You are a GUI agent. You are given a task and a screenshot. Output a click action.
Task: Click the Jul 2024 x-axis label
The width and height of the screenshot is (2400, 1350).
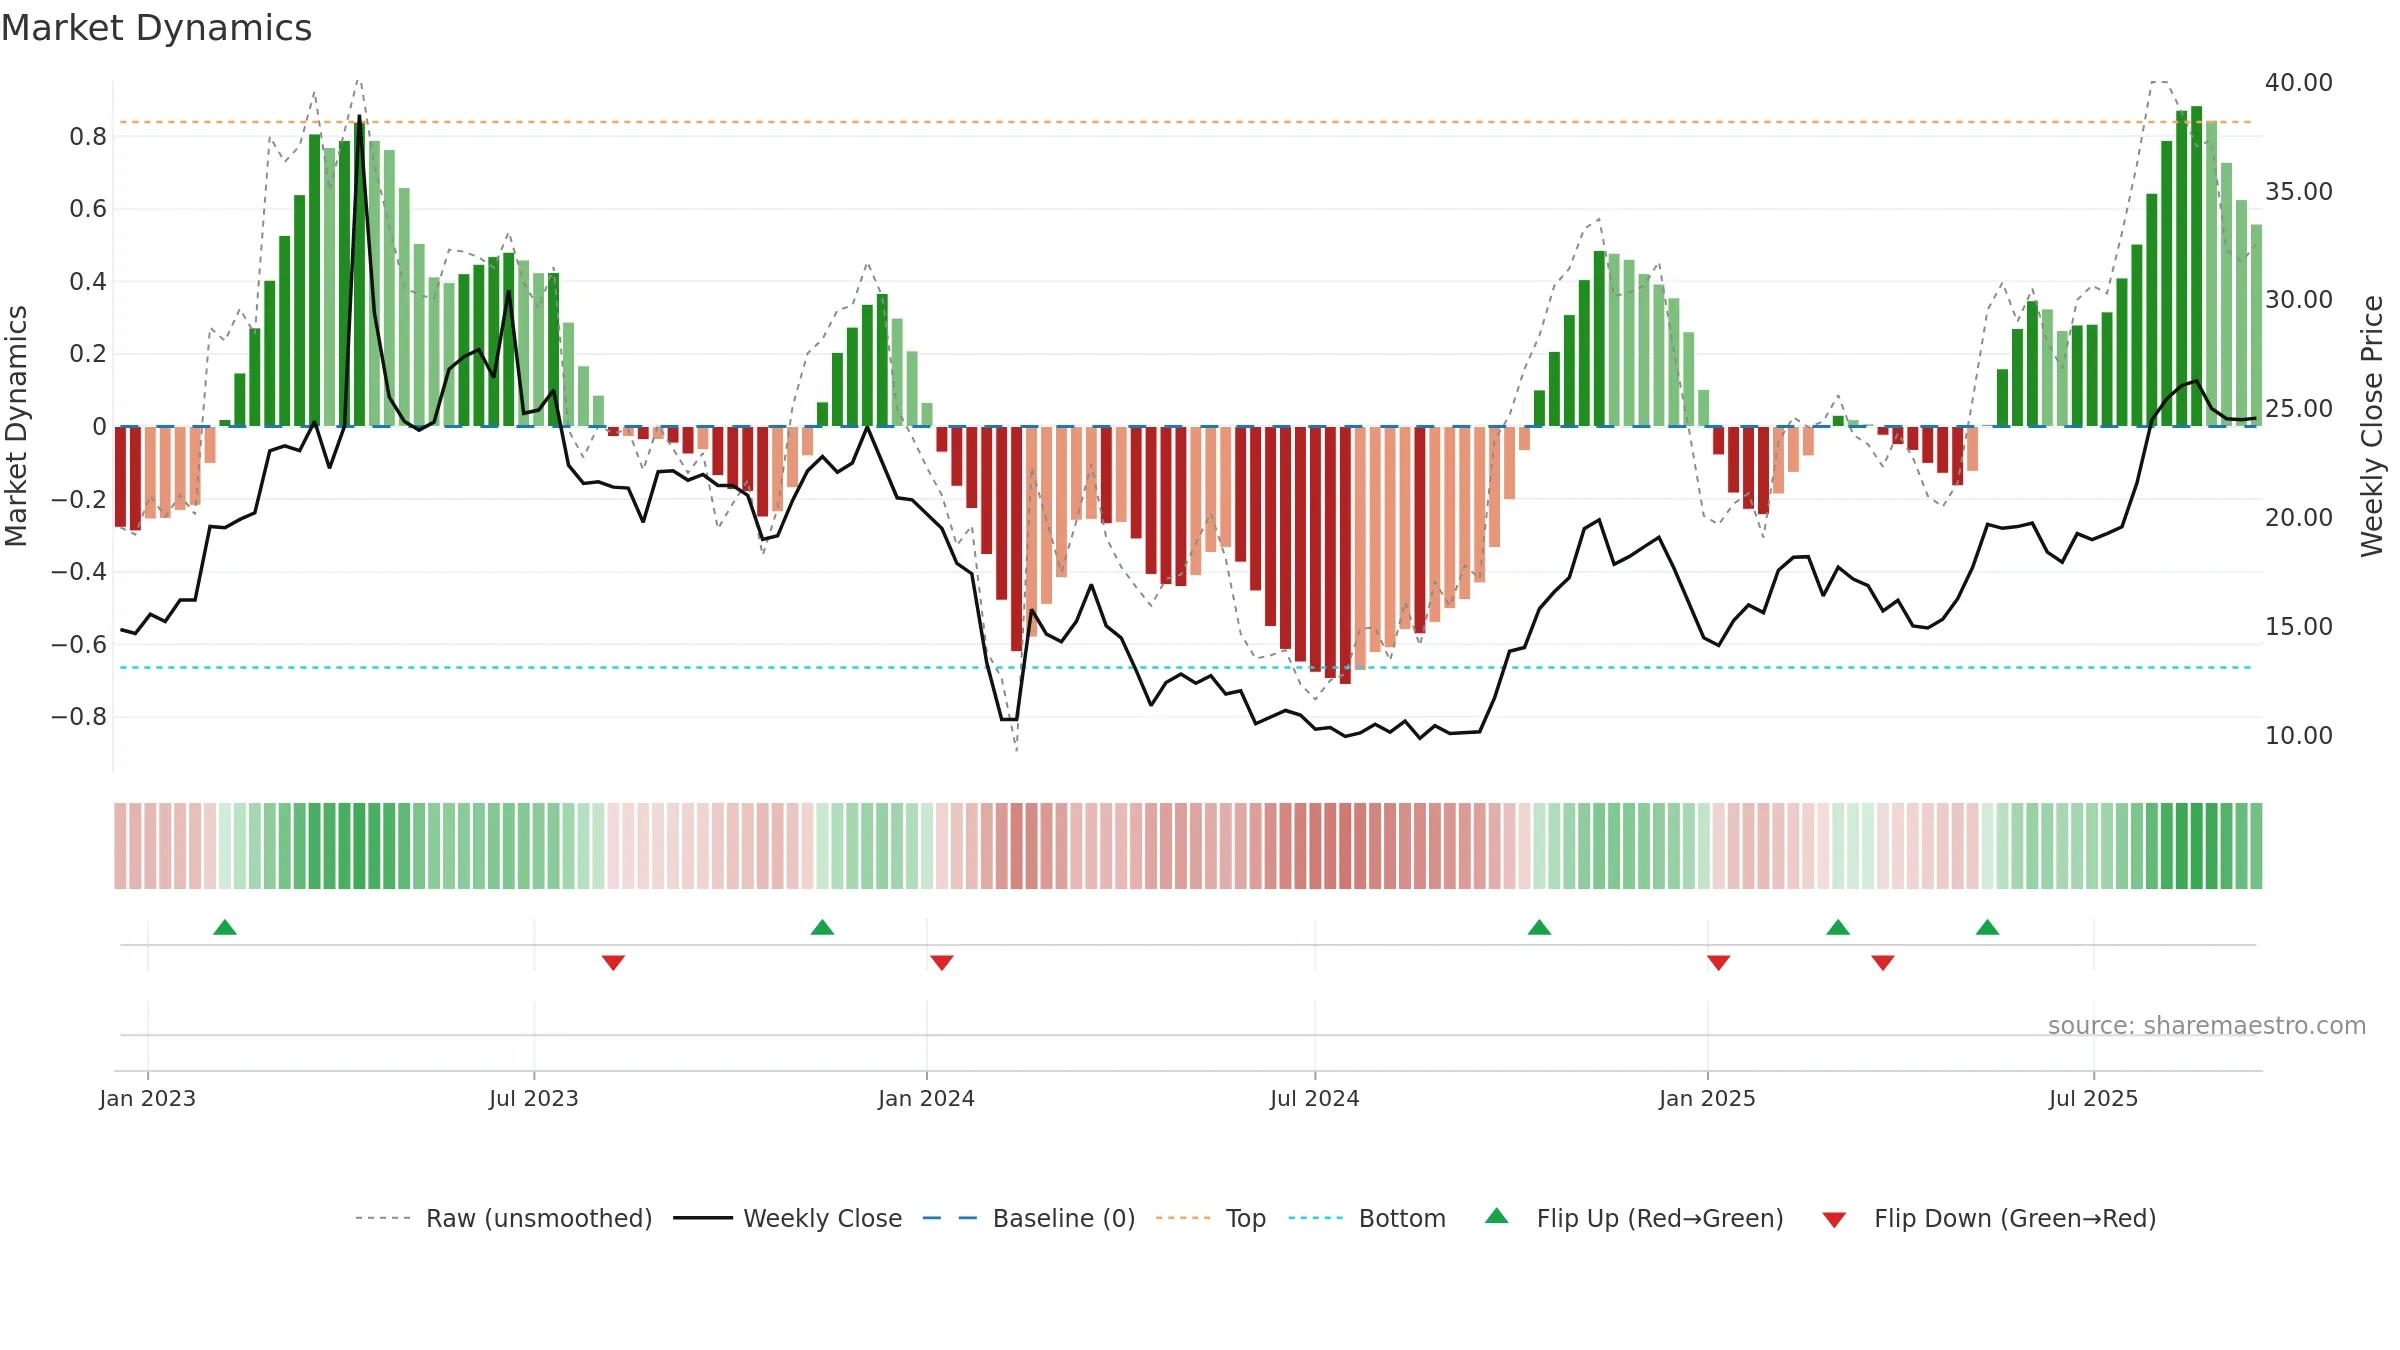(x=1315, y=1098)
